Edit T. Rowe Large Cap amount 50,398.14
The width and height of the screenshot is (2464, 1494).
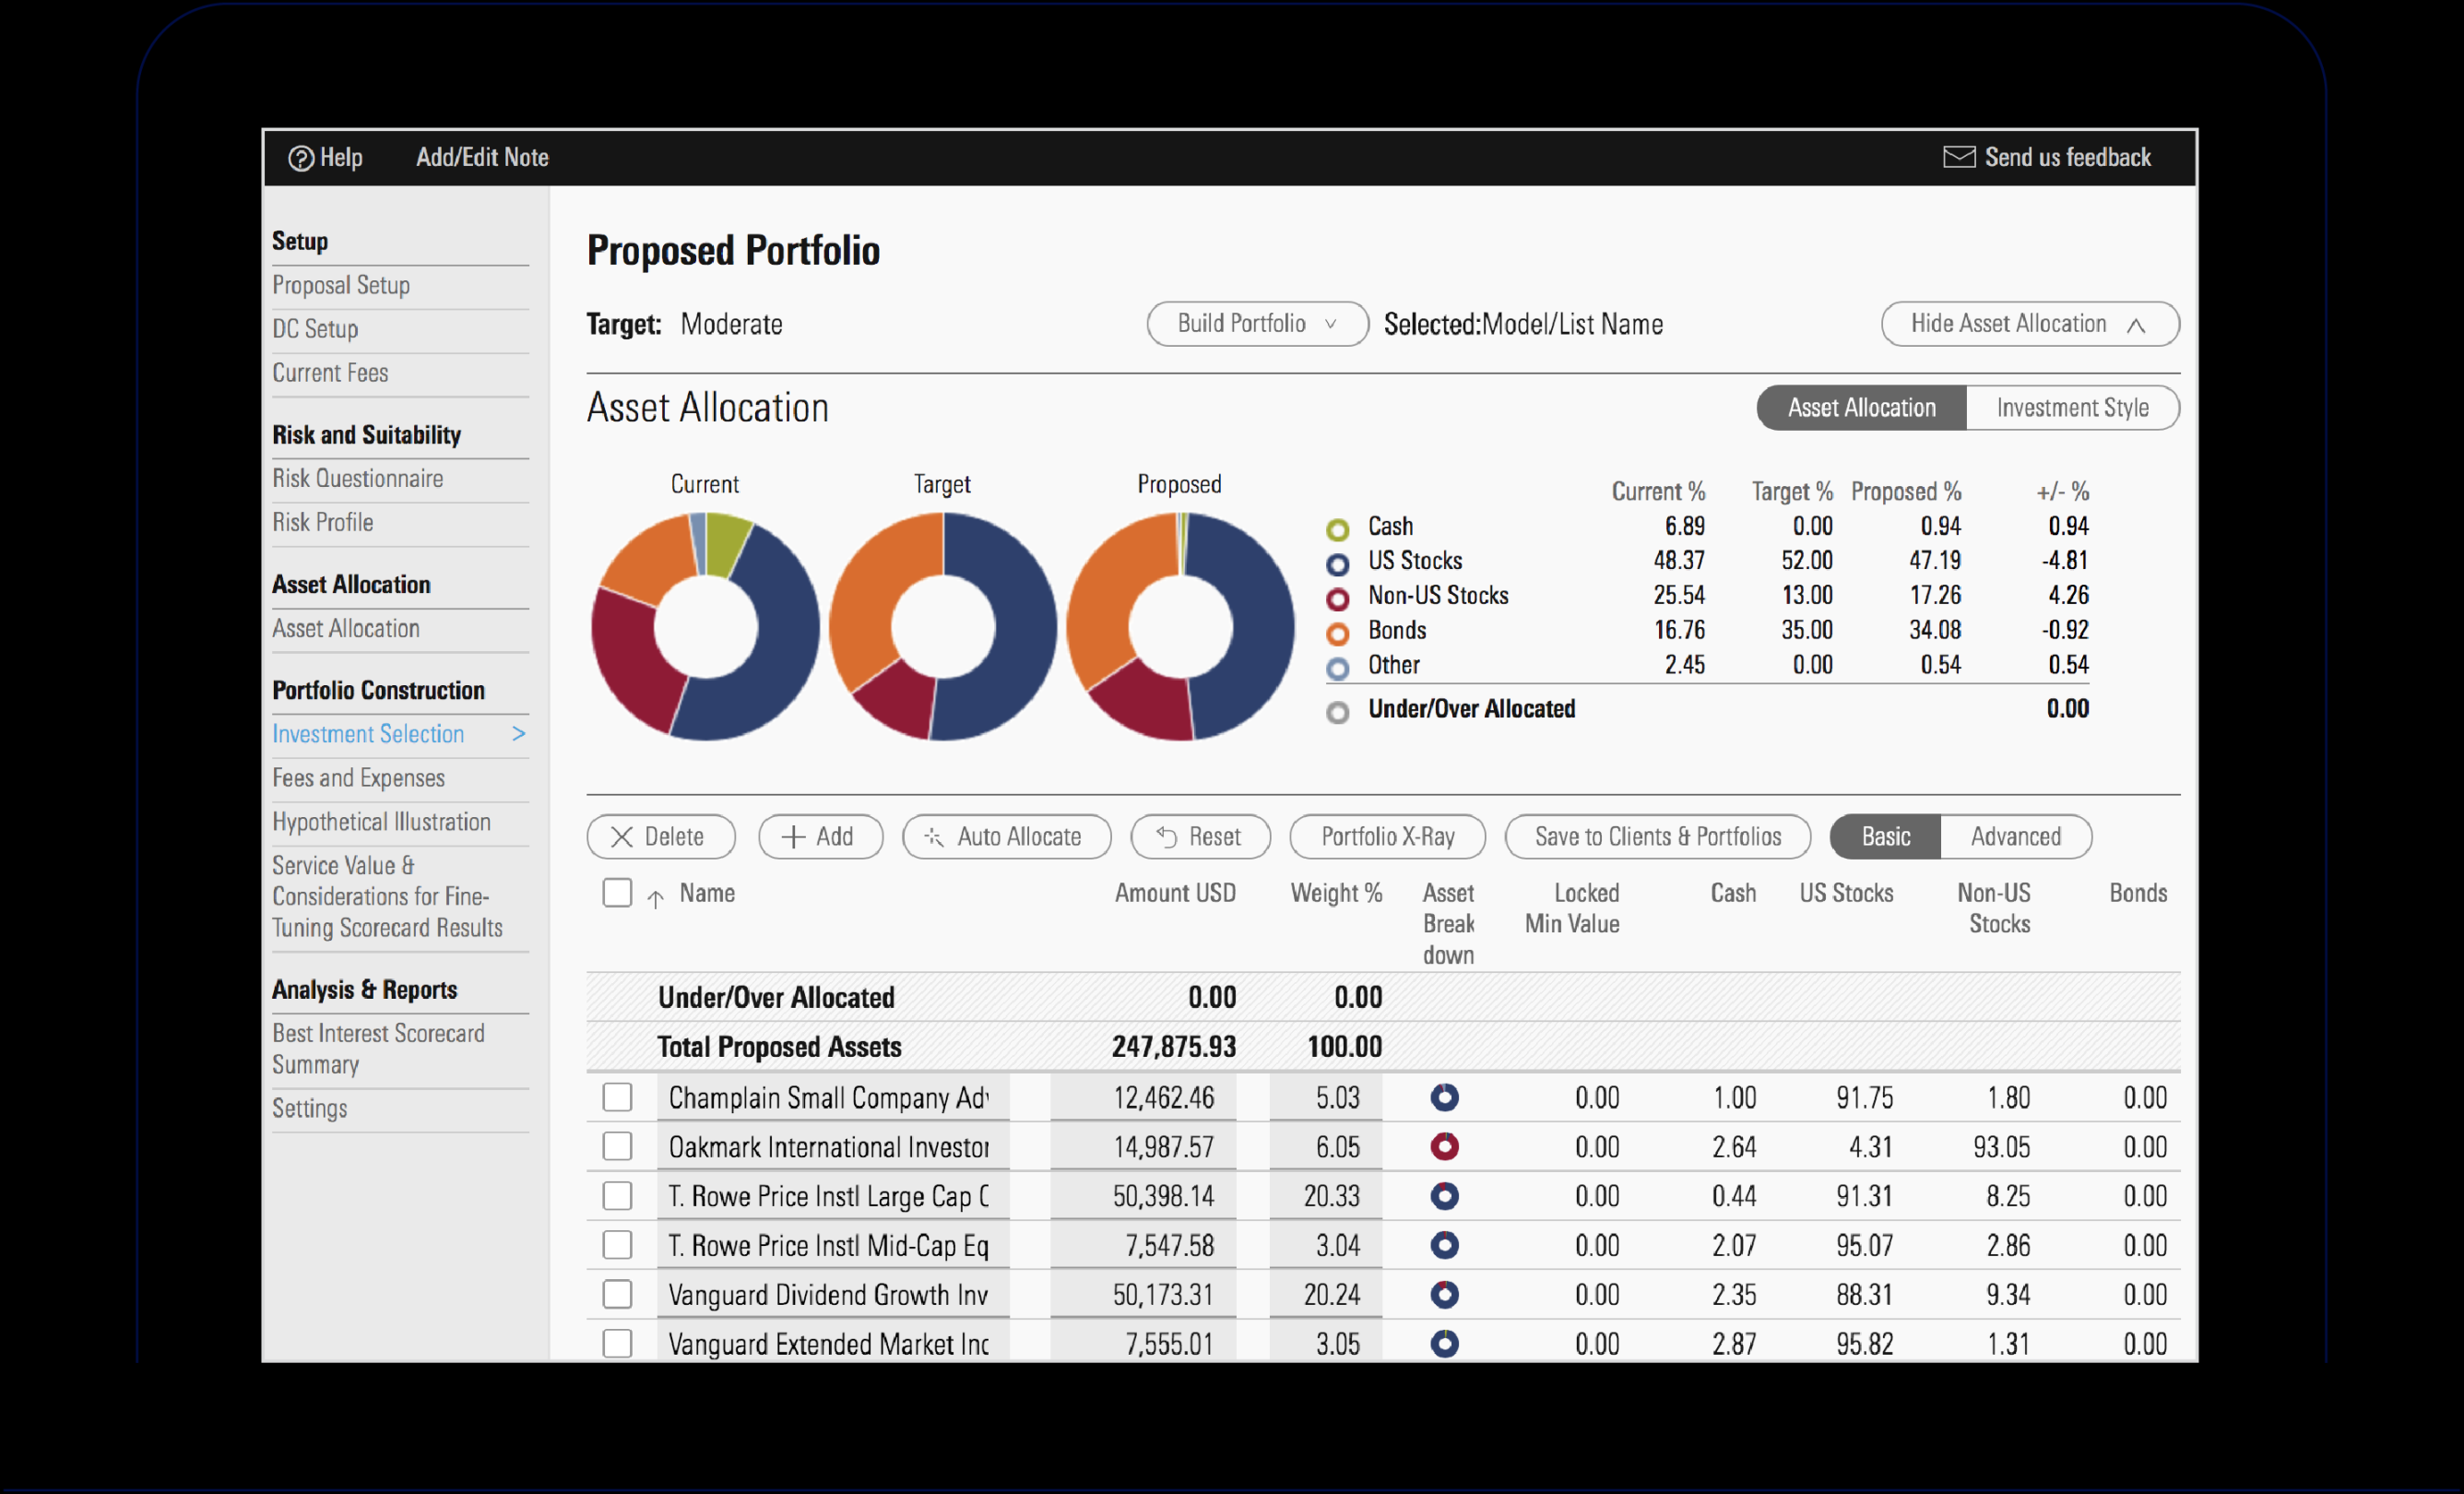[x=1143, y=1195]
